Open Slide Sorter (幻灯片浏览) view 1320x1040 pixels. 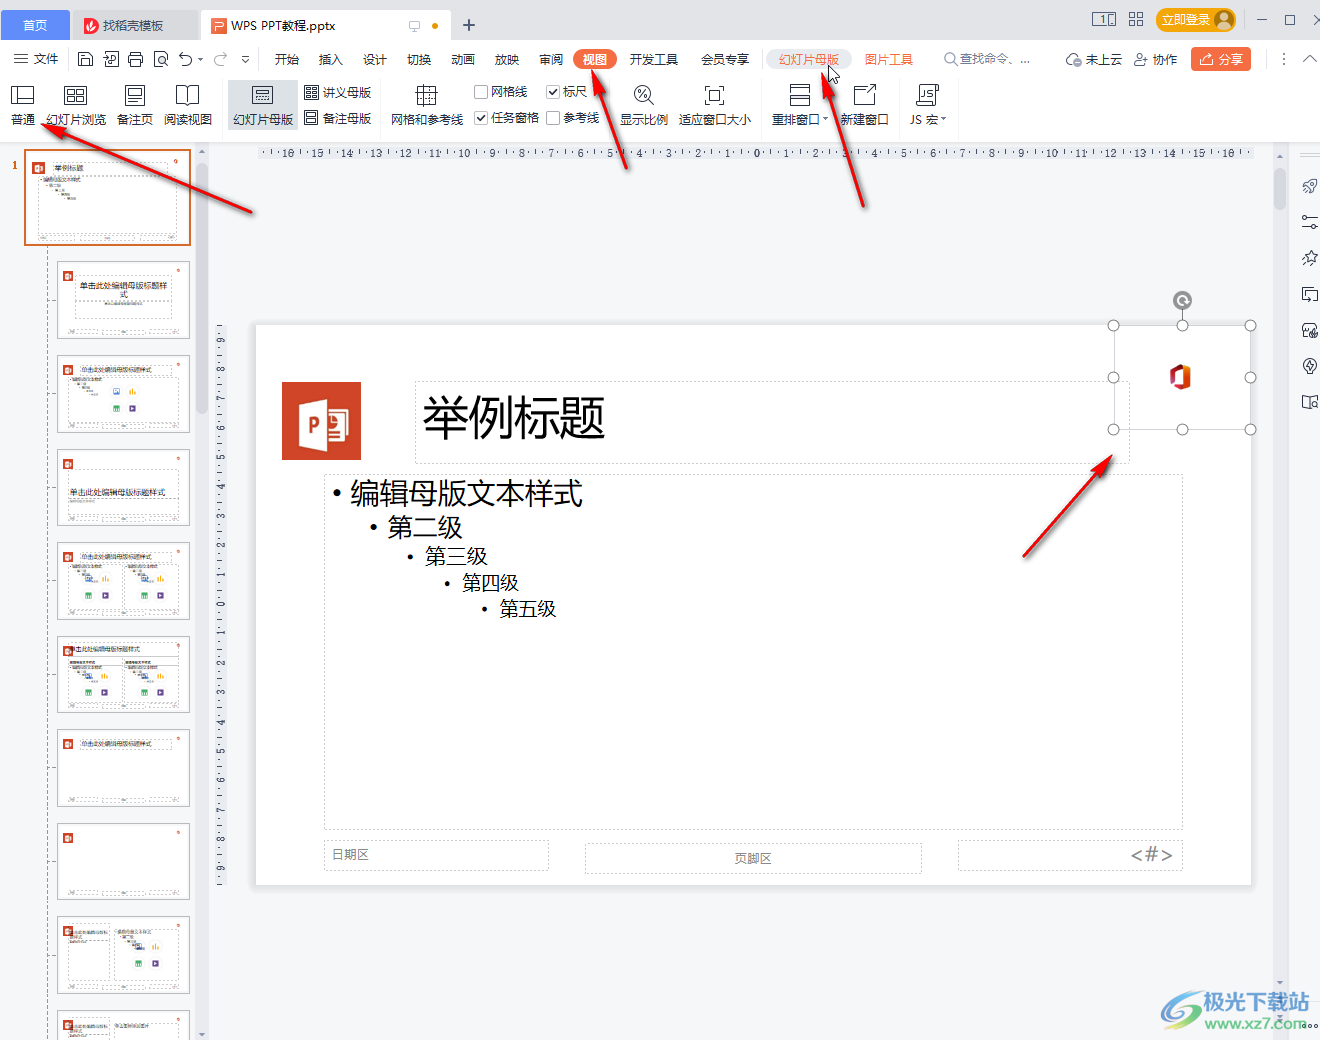click(76, 105)
